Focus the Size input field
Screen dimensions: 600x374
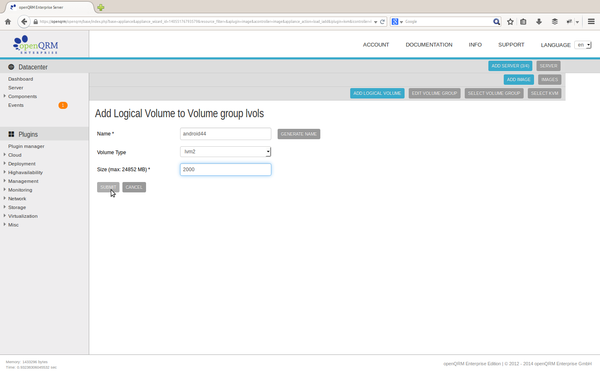225,170
